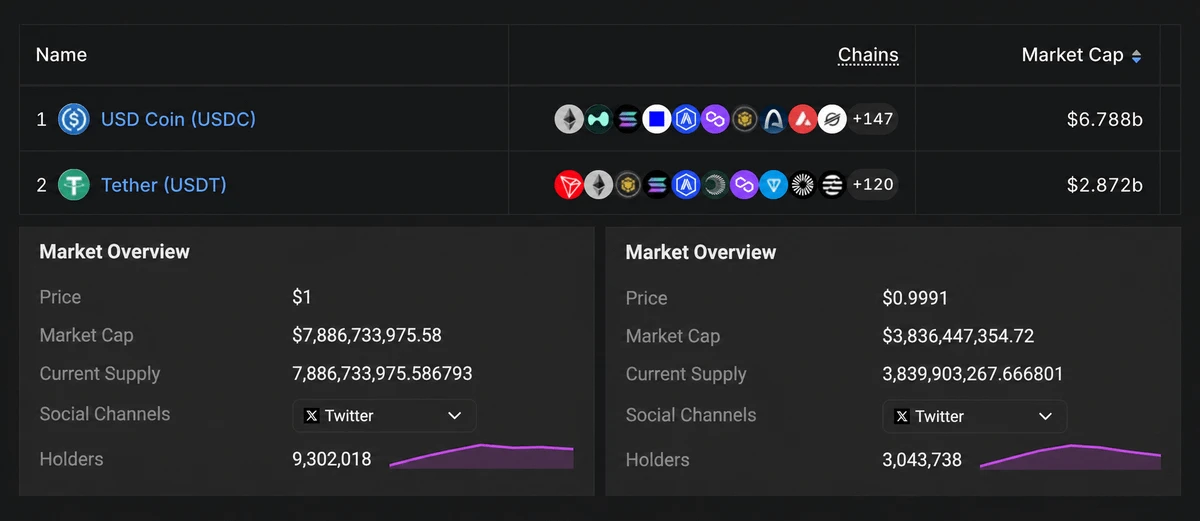
Task: Click the Base blue square chain icon
Action: tap(656, 120)
